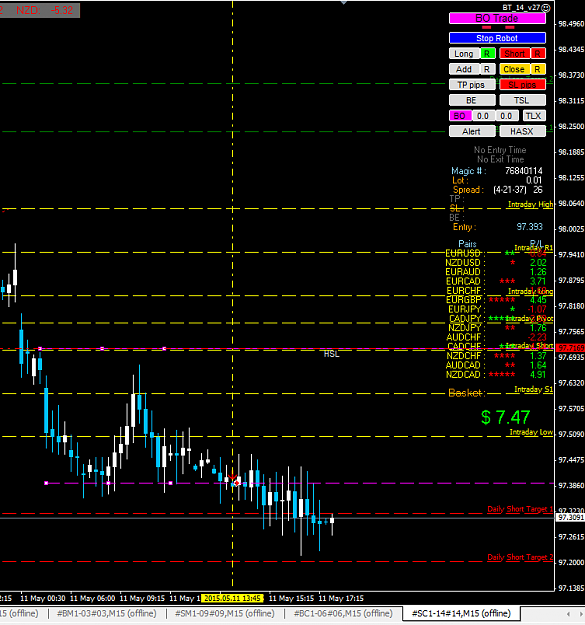Select the 0.0 field next to BO
Image resolution: width=585 pixels, height=625 pixels.
pos(483,116)
